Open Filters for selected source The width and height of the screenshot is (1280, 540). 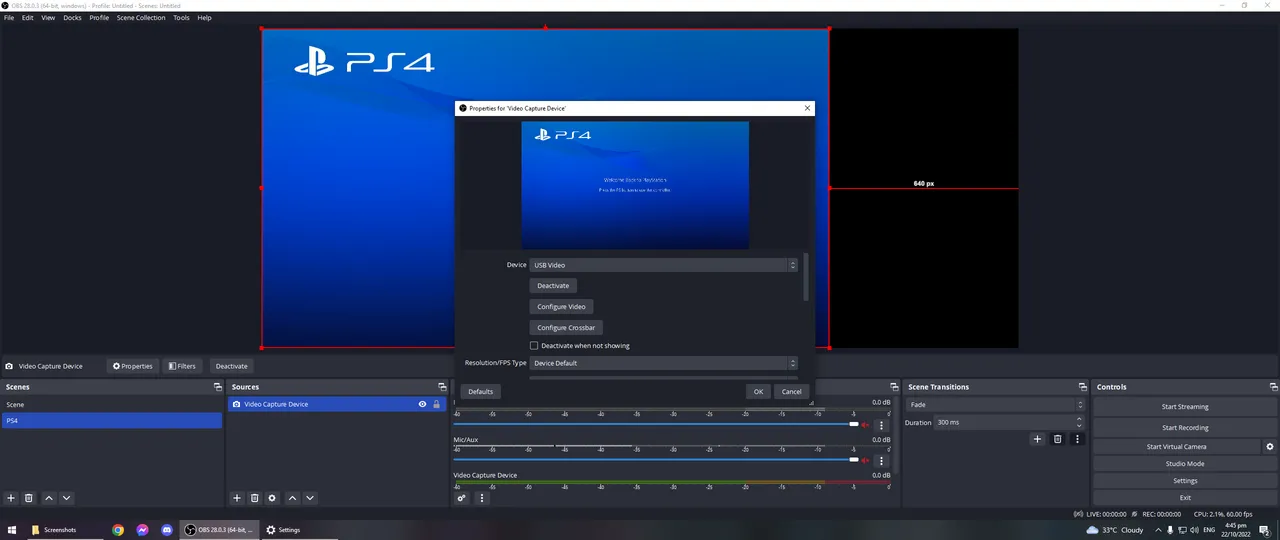point(181,366)
